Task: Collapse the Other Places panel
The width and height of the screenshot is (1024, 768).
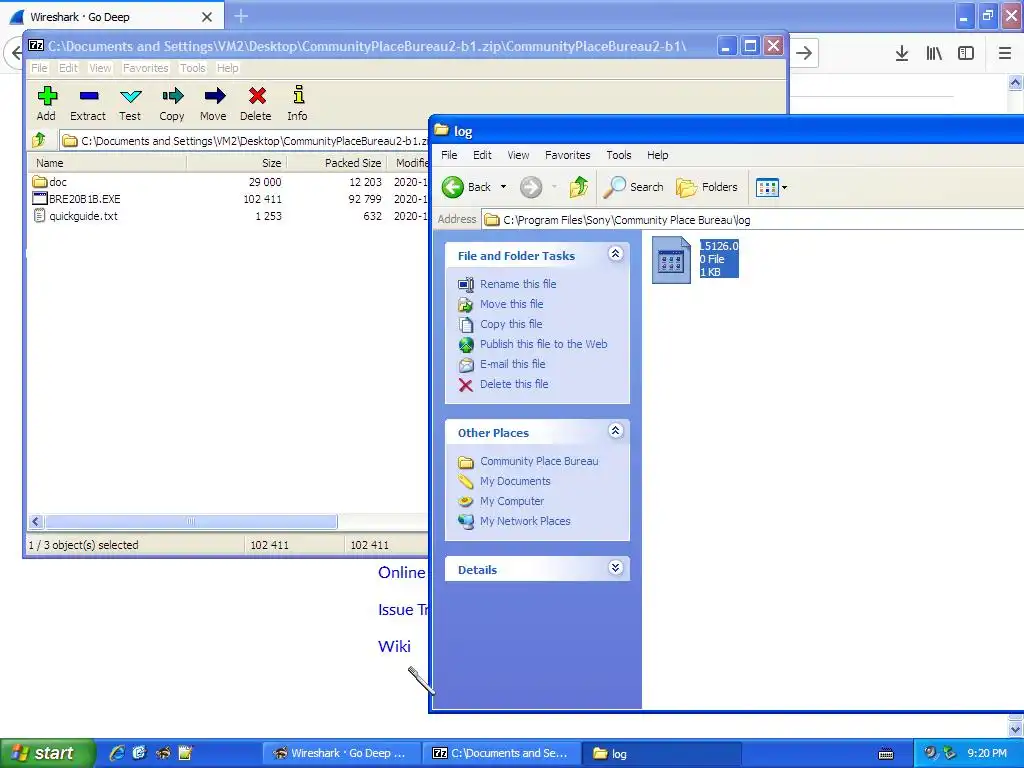Action: coord(615,431)
